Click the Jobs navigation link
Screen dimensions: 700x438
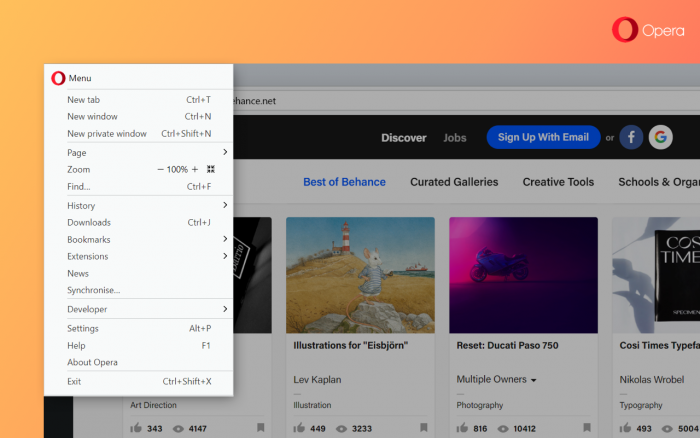[x=455, y=138]
